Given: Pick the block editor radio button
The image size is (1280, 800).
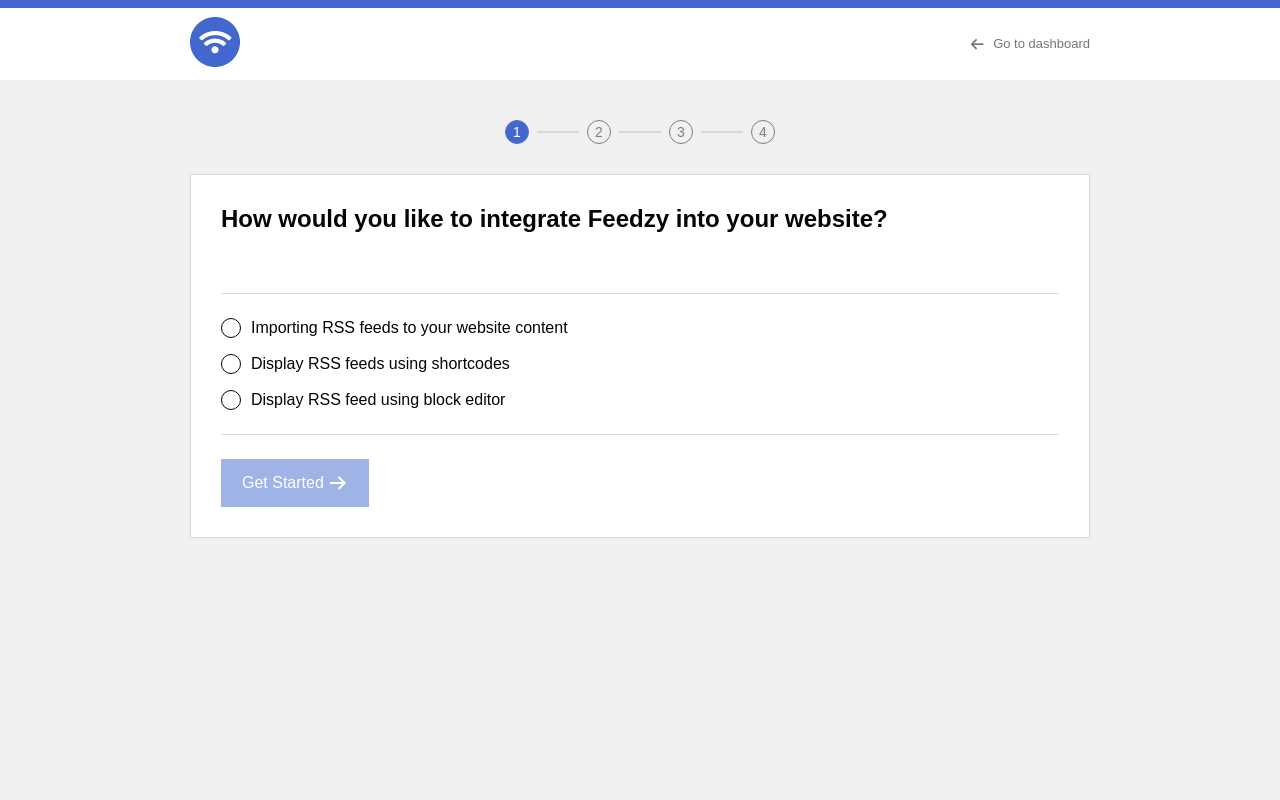Looking at the screenshot, I should tap(231, 400).
